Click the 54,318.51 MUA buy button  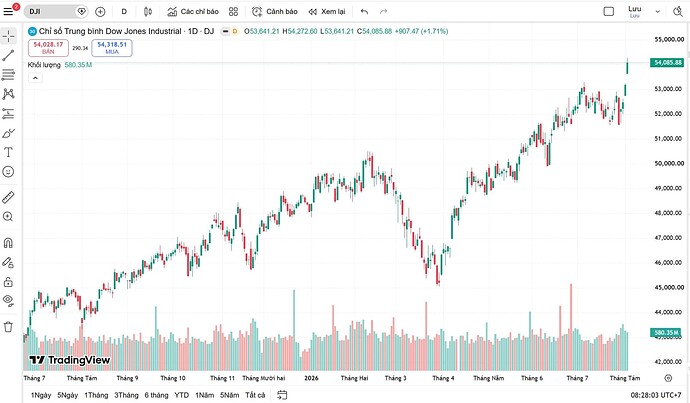(x=112, y=48)
